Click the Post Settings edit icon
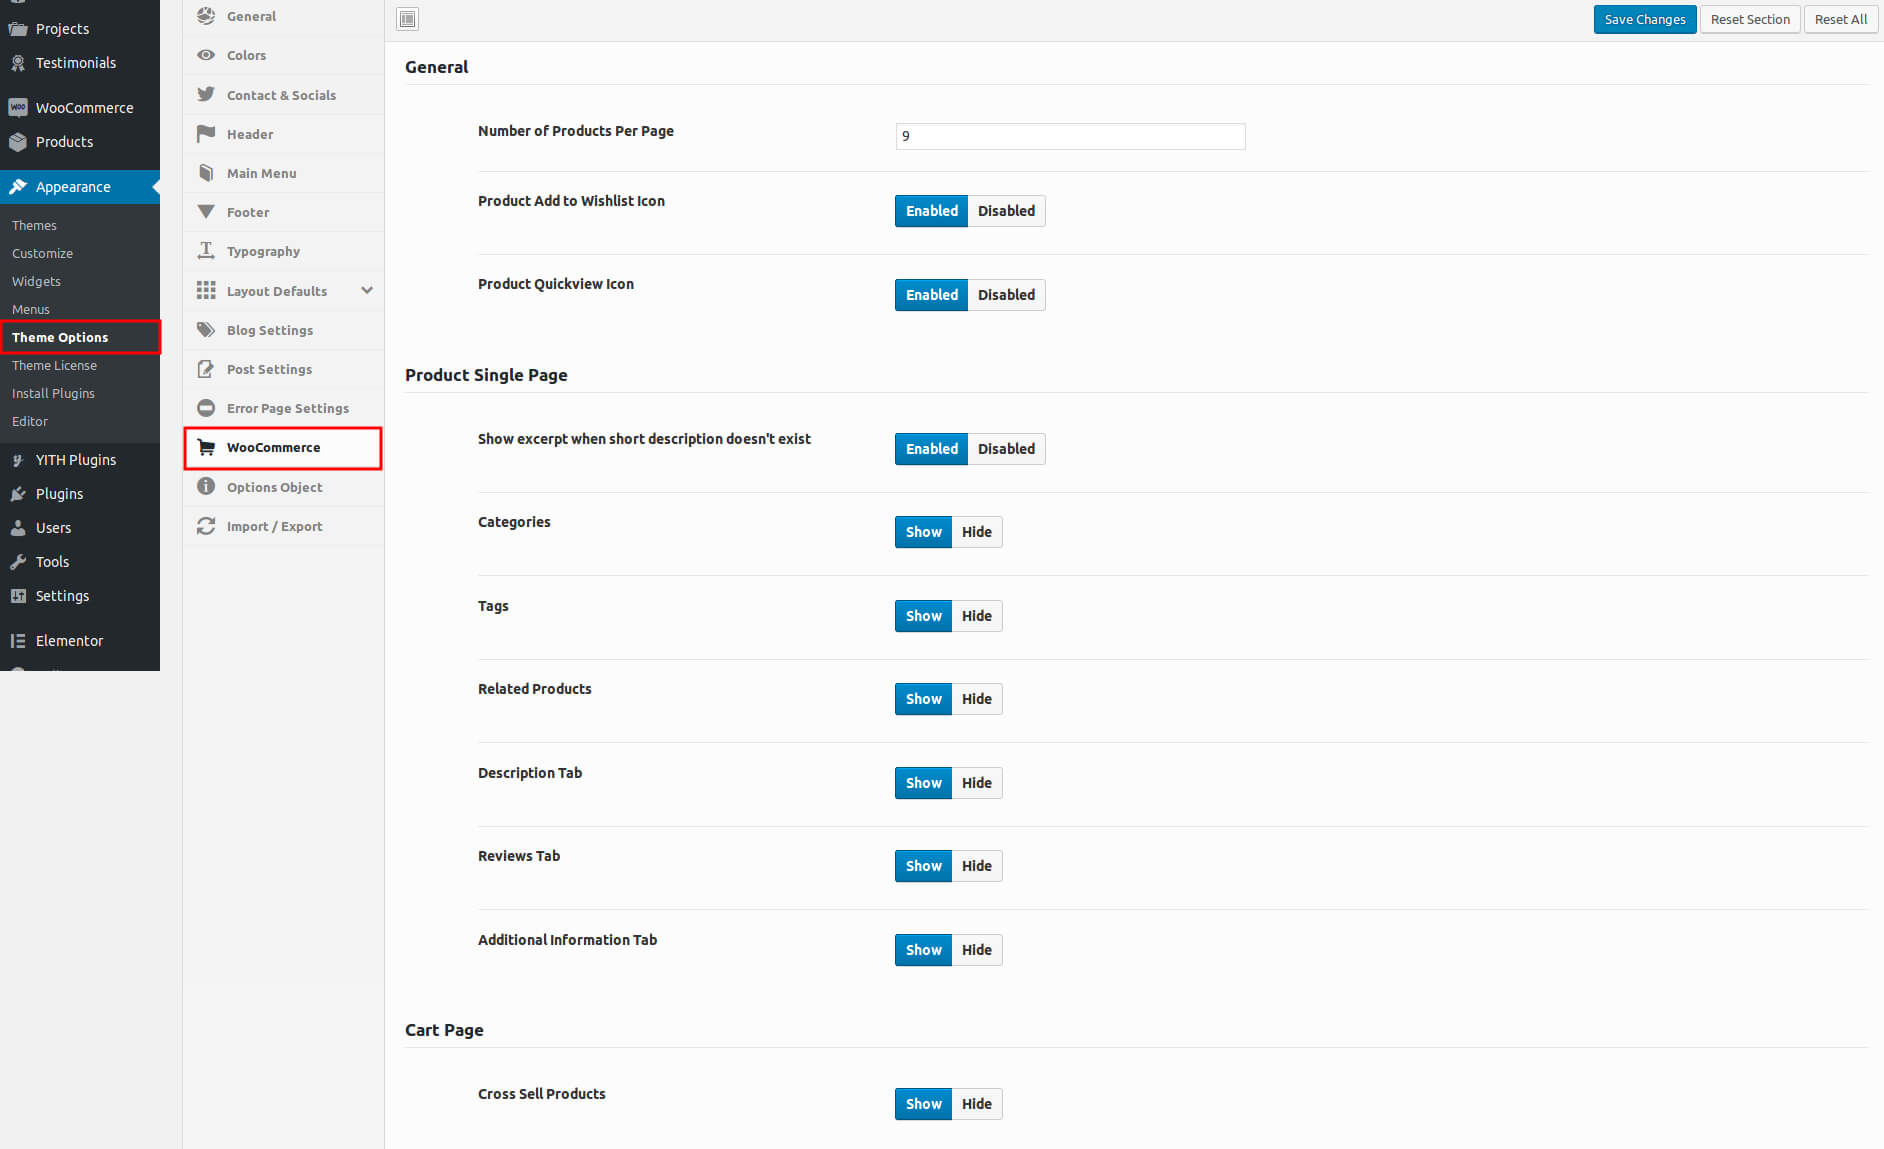 pos(206,369)
